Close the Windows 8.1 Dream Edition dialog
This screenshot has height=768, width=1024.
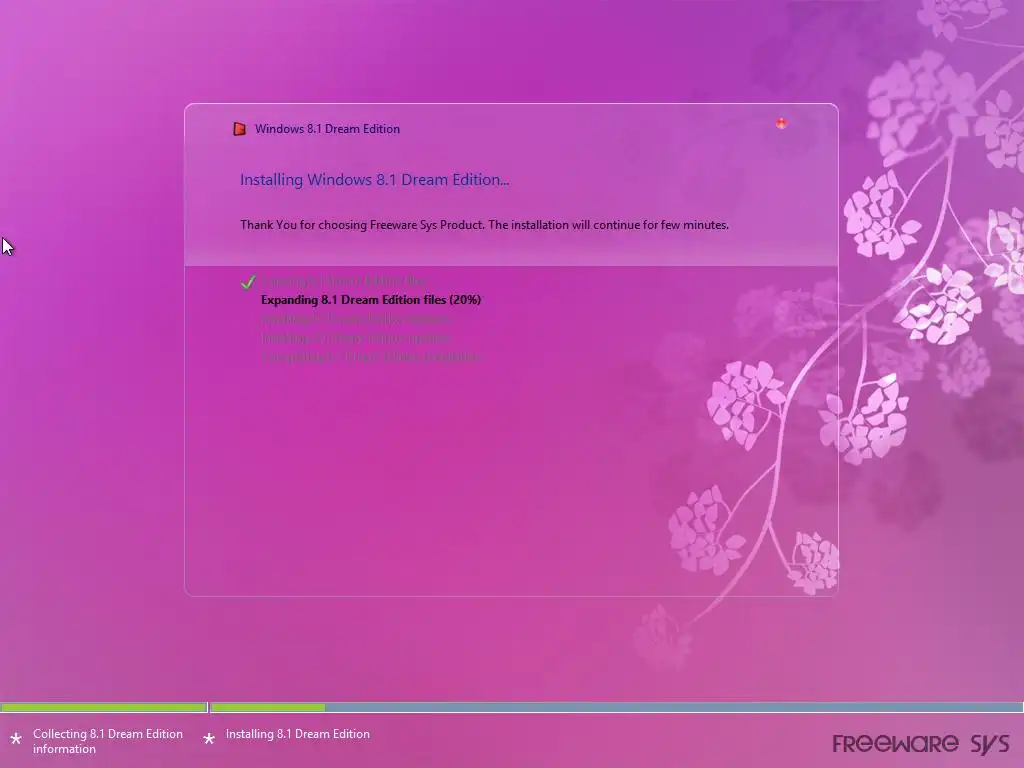(781, 123)
